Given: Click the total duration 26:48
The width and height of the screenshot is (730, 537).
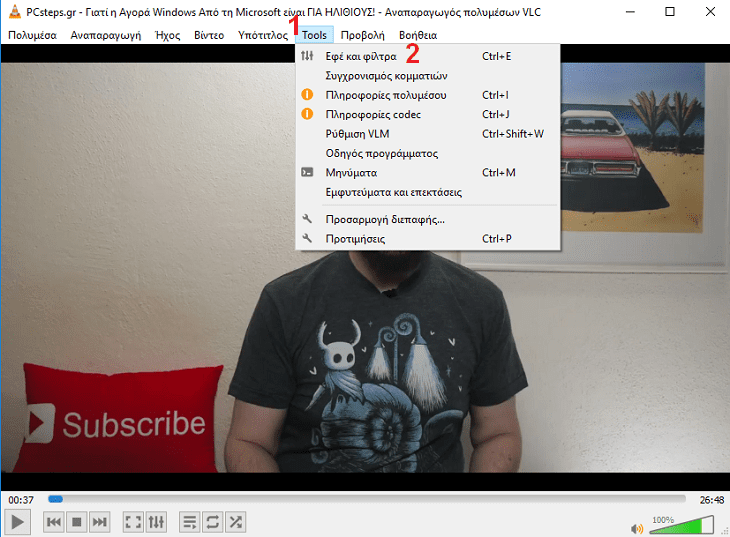Looking at the screenshot, I should [x=712, y=500].
